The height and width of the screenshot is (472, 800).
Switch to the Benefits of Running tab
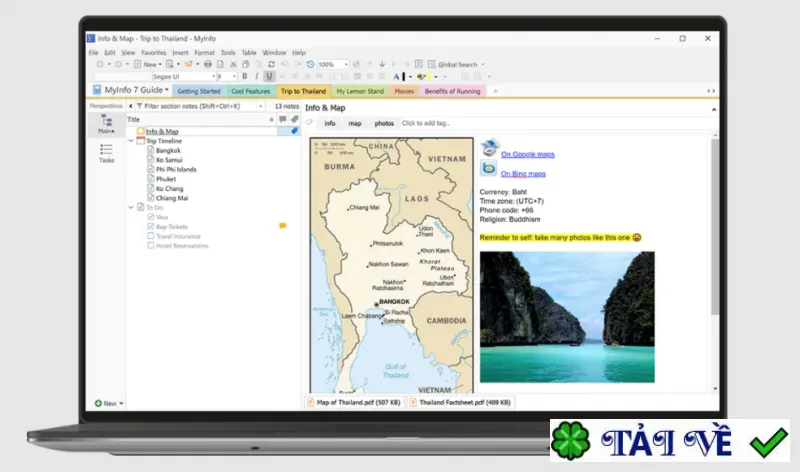click(x=453, y=91)
